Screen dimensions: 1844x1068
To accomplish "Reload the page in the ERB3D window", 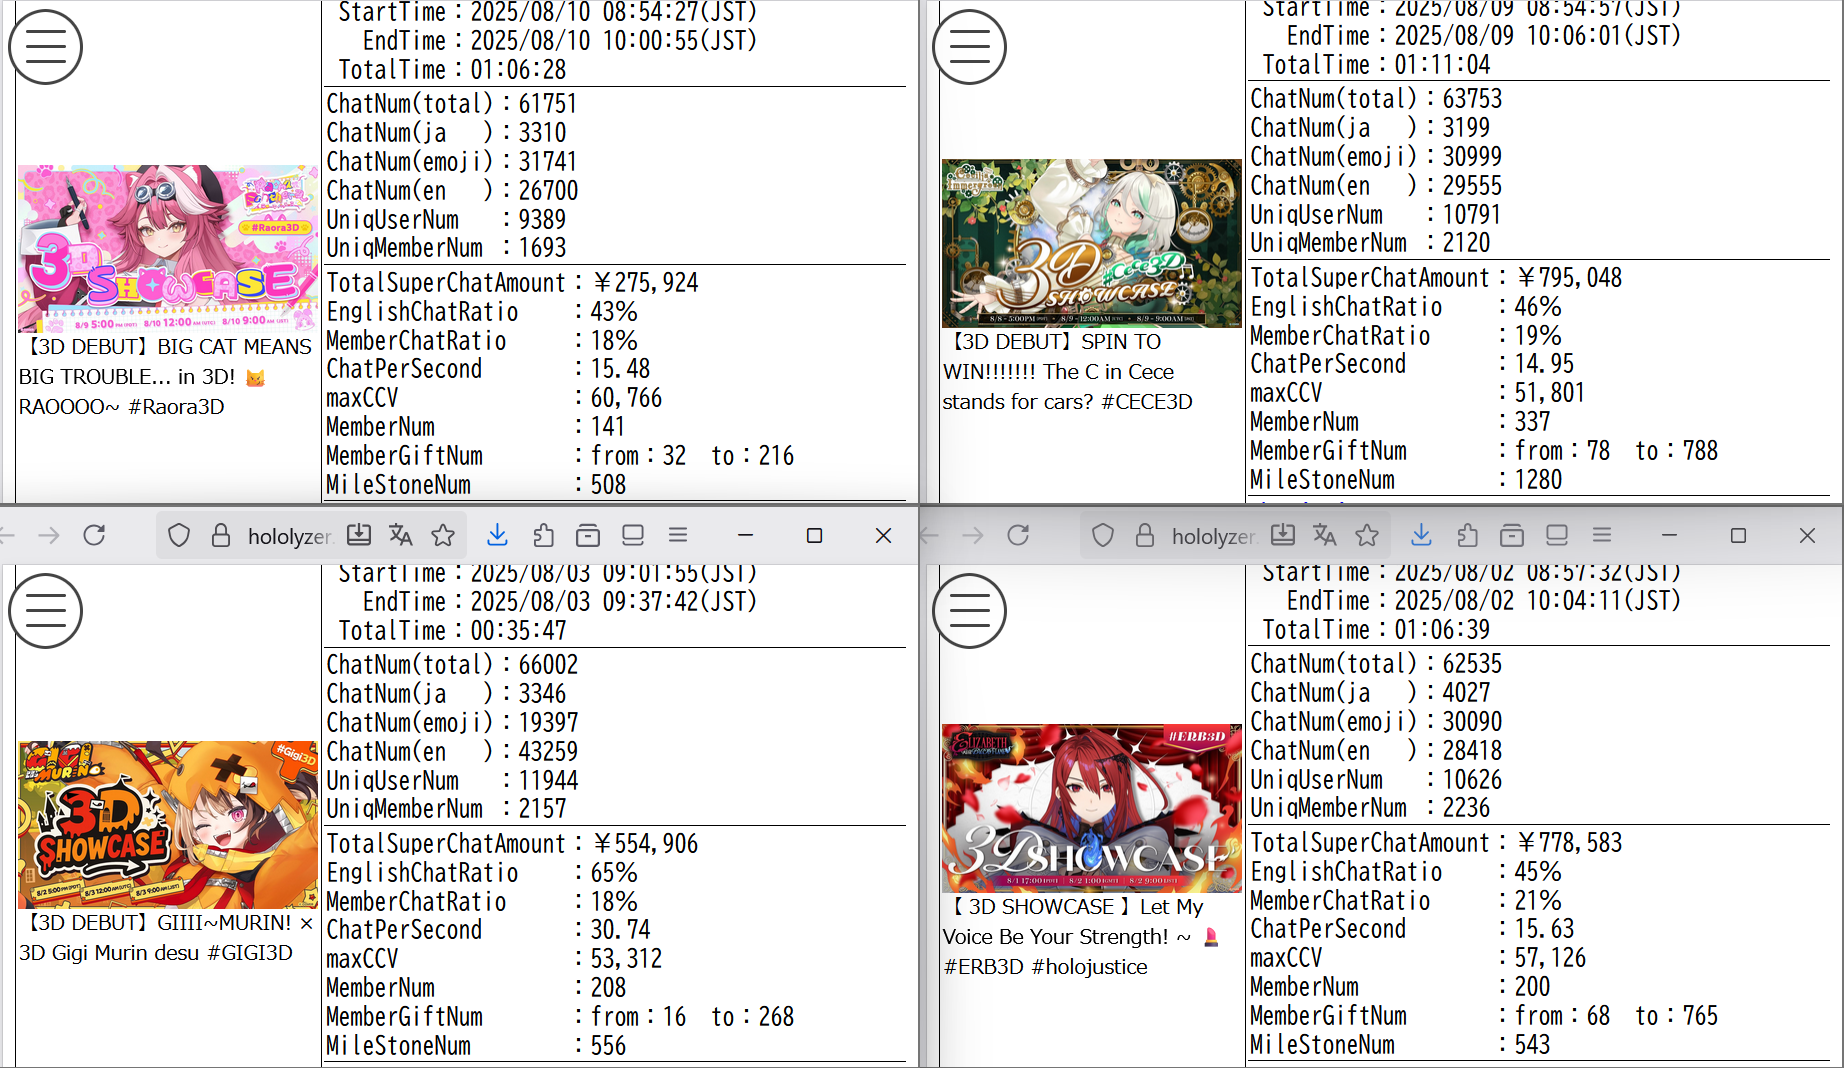I will point(1018,536).
